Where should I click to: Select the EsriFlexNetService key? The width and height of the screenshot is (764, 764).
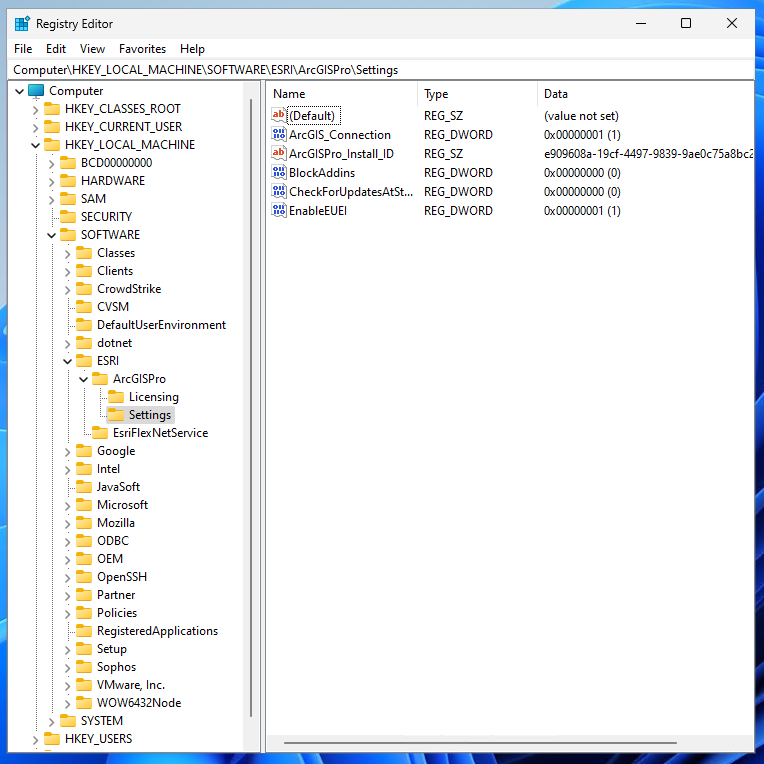pos(160,433)
